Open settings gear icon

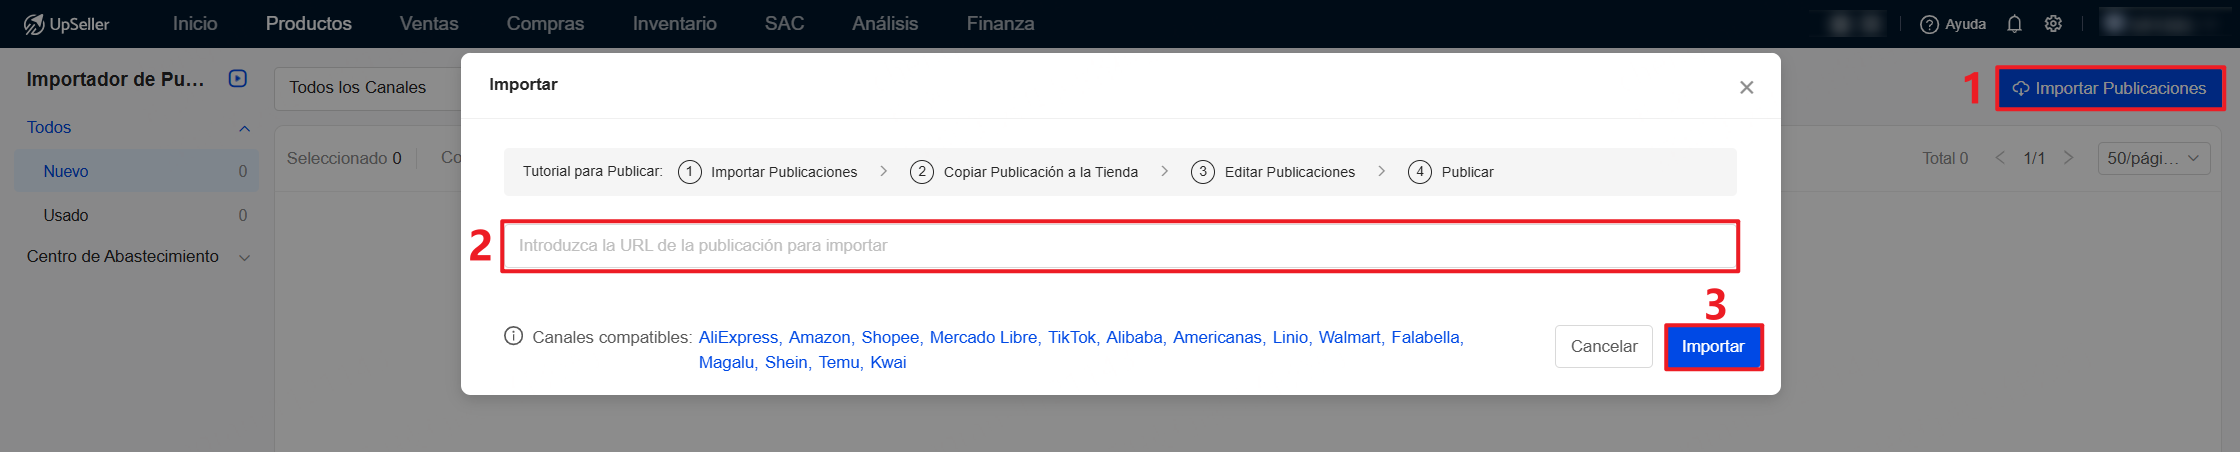point(2053,24)
